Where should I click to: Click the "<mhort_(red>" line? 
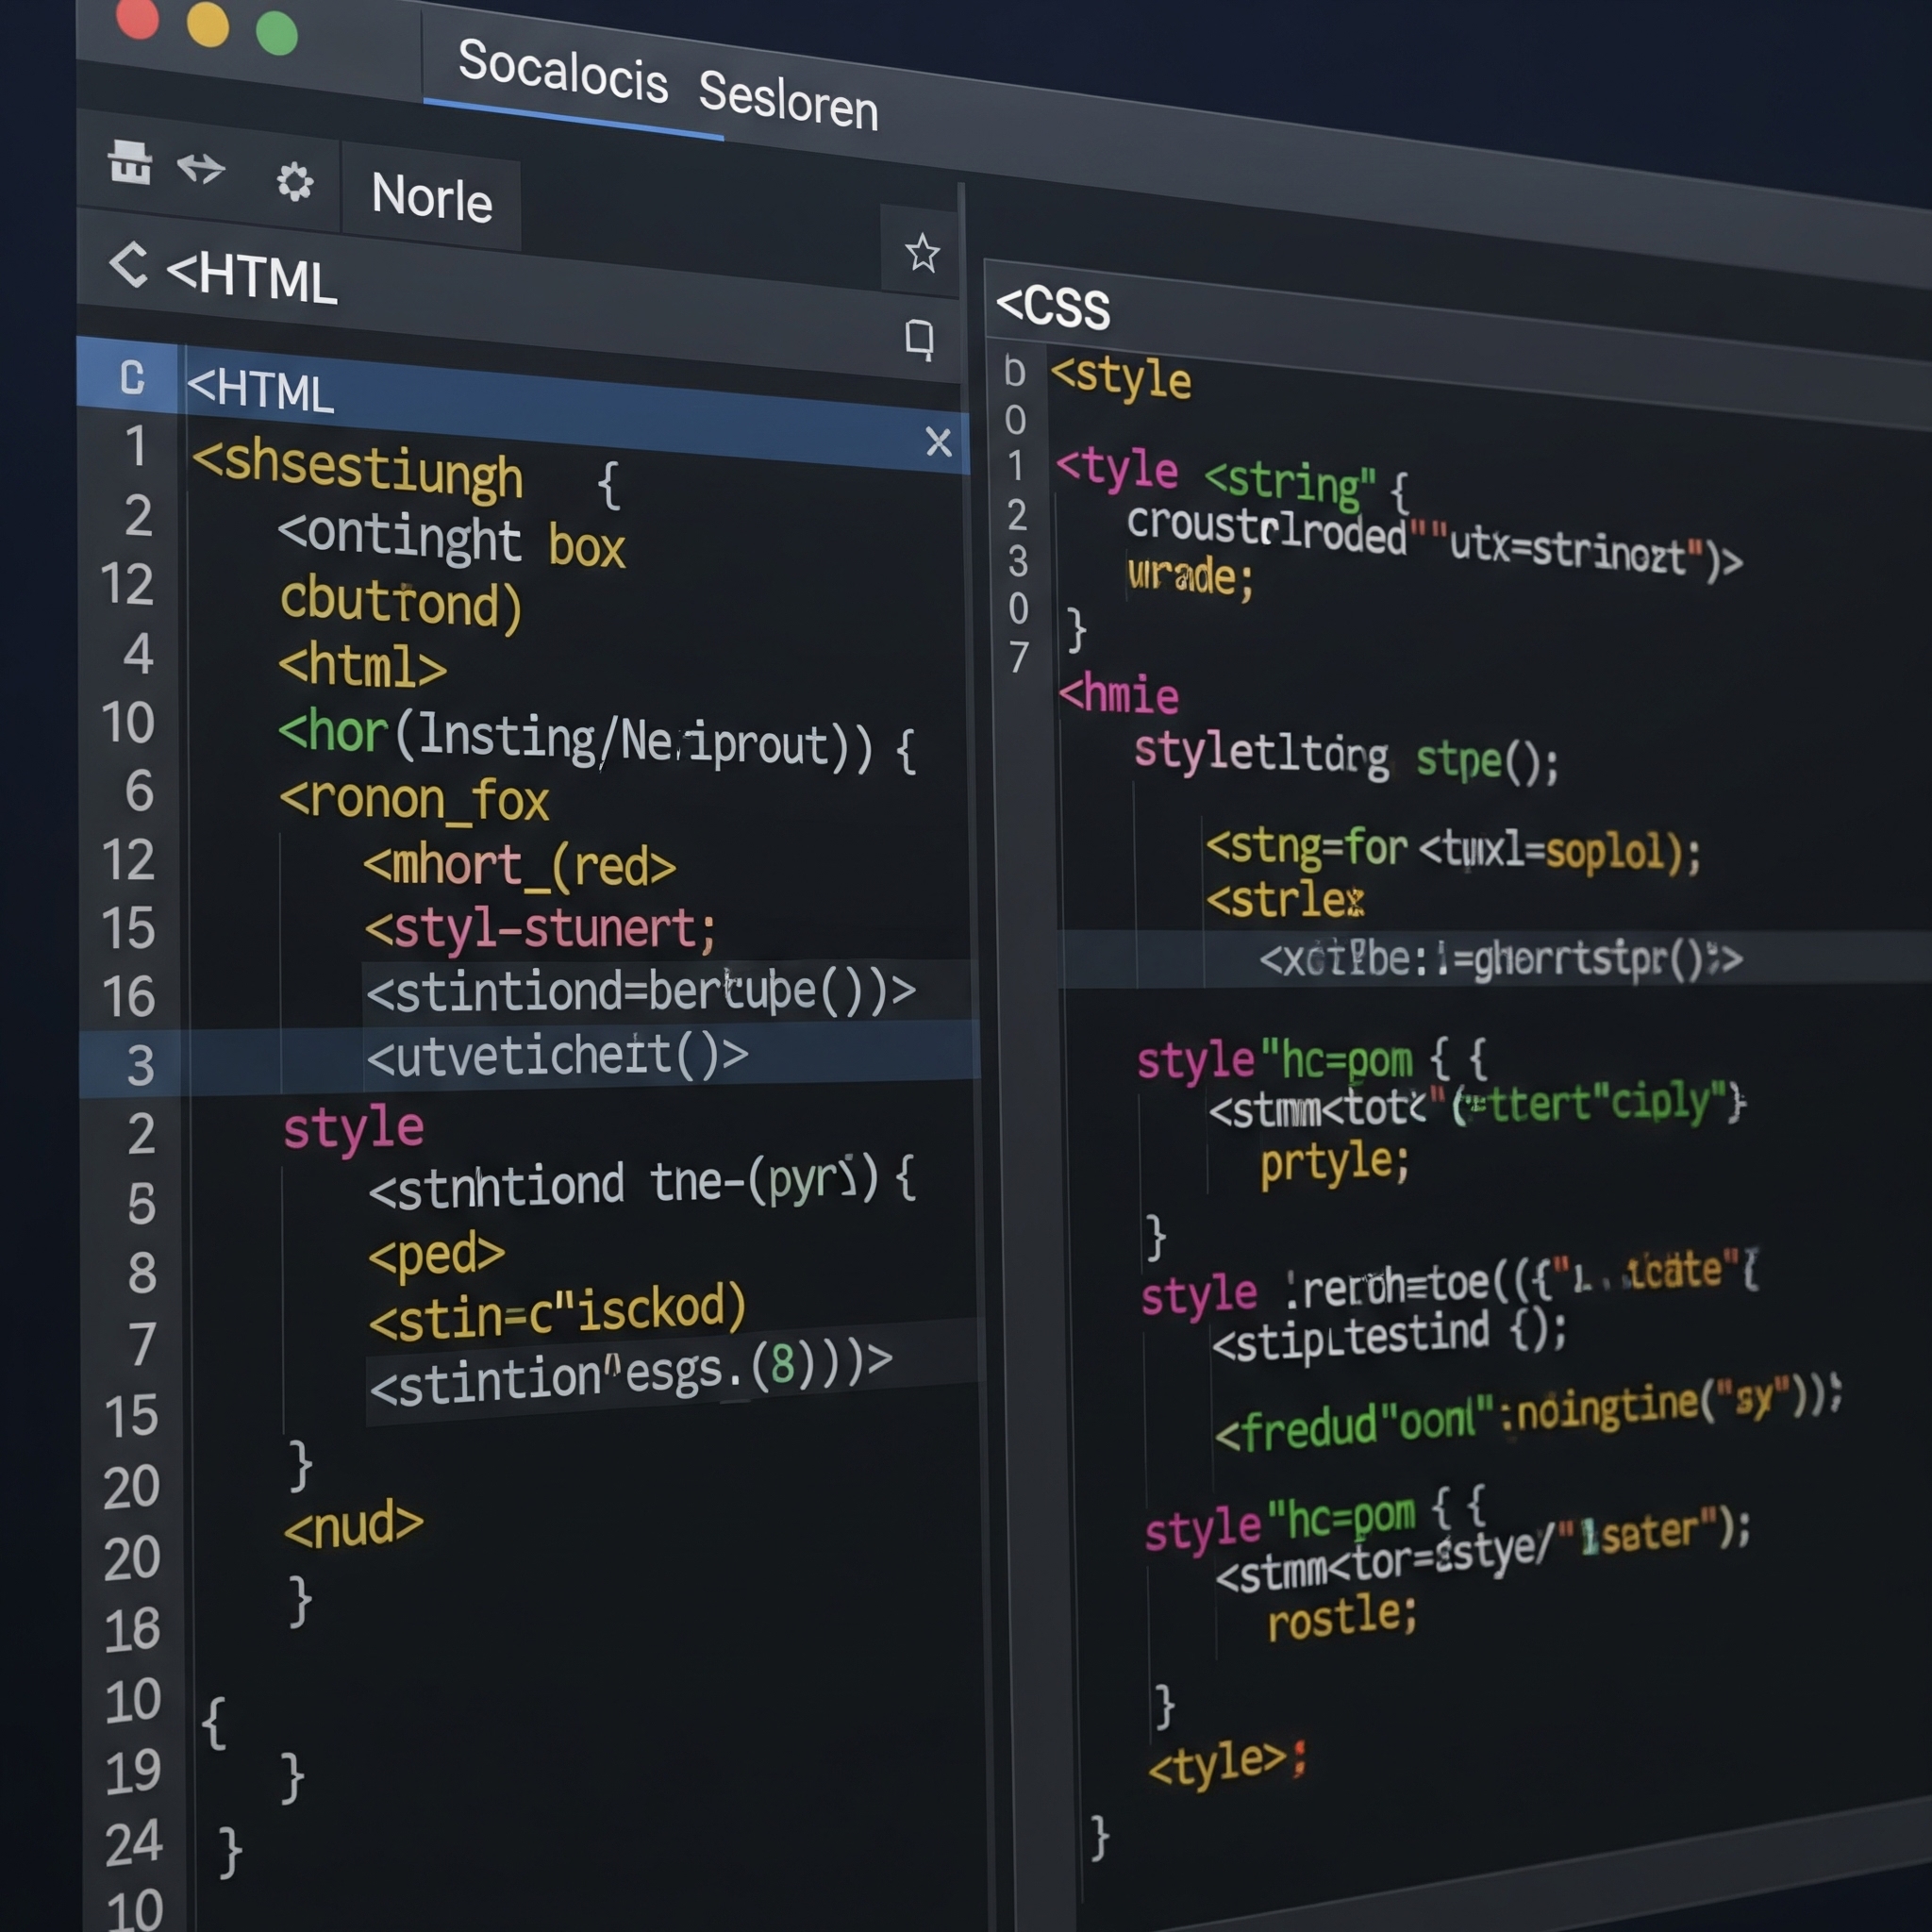[x=520, y=866]
